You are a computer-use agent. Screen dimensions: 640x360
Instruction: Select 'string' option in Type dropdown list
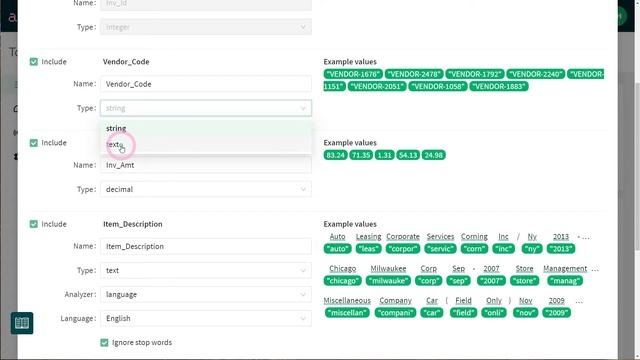206,128
